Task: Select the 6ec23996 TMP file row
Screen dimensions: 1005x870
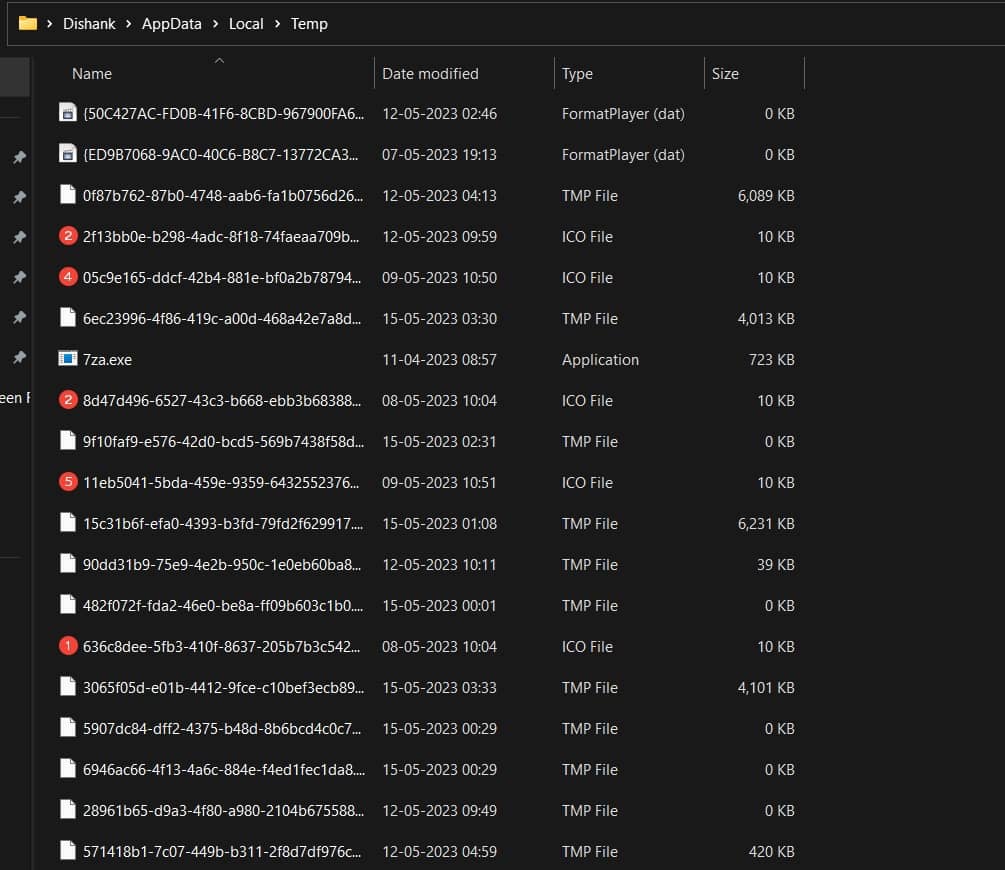Action: pos(200,318)
